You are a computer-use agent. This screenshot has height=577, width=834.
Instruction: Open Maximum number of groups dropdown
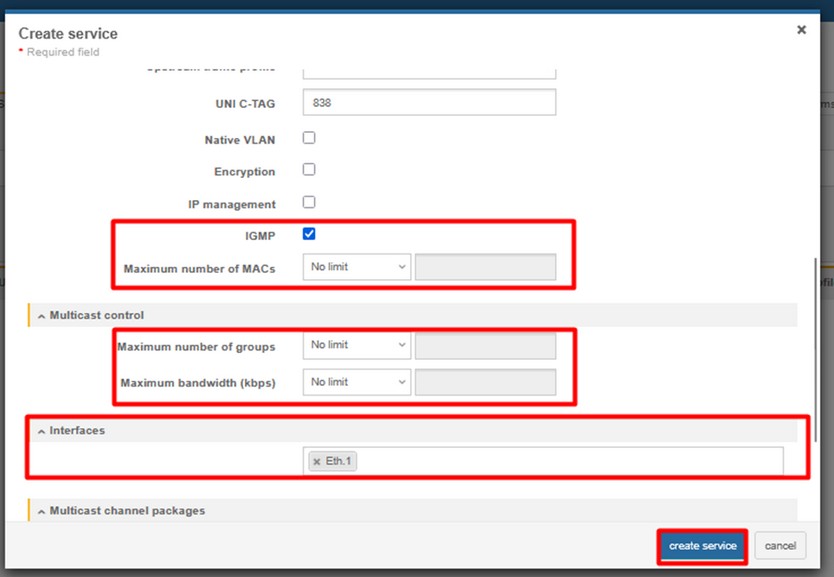point(357,345)
